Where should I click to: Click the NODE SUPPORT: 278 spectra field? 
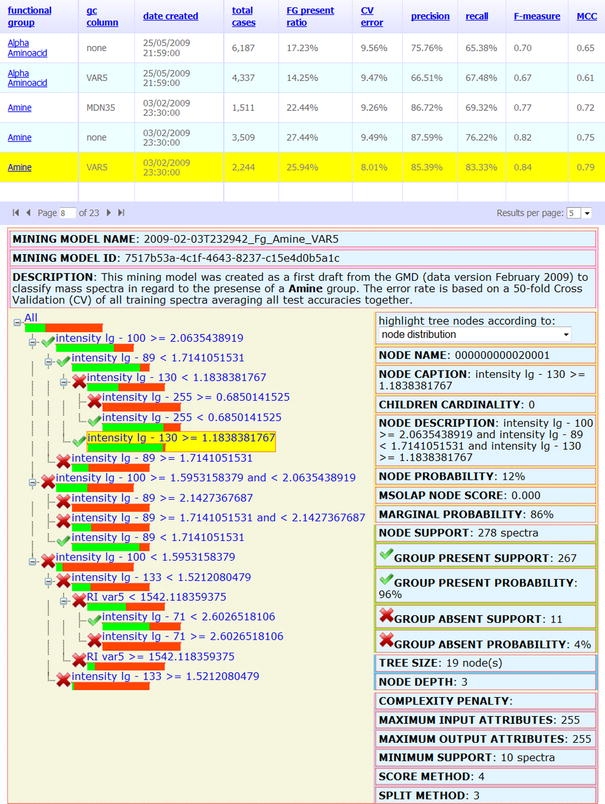tap(486, 533)
